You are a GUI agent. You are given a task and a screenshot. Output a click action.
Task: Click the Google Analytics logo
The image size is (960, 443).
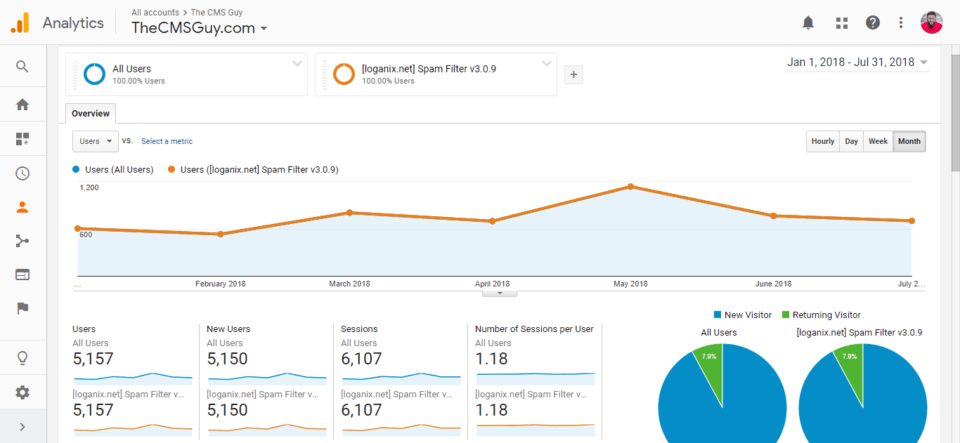pos(20,23)
